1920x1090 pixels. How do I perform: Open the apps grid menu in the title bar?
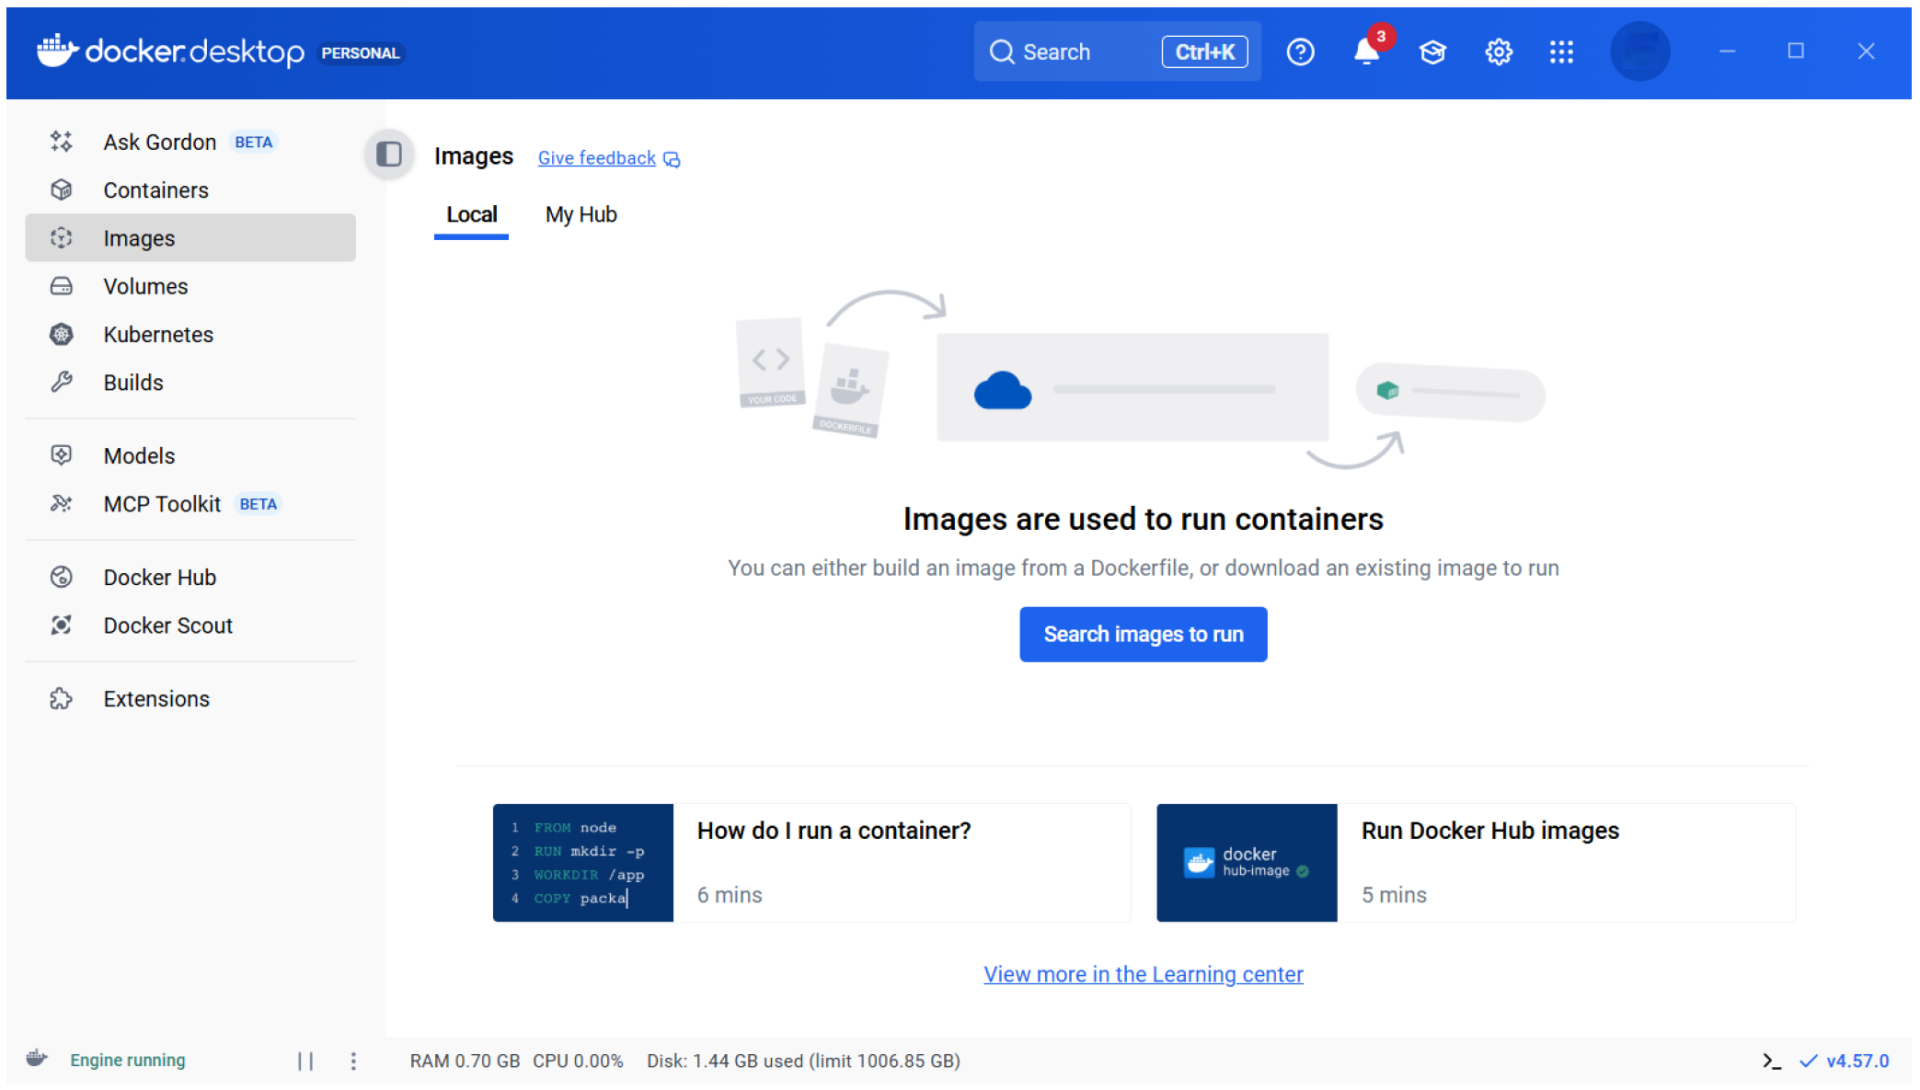coord(1561,52)
